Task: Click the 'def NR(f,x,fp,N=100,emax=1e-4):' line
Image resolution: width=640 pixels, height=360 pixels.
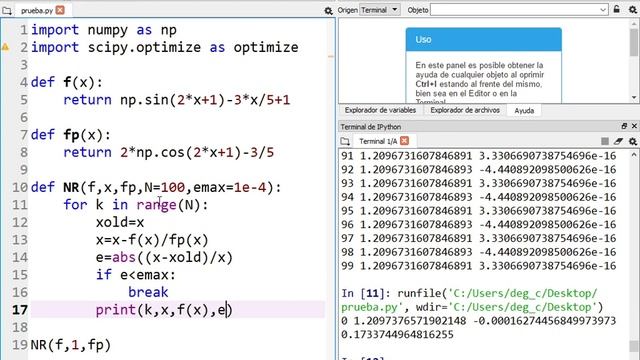Action: pyautogui.click(x=156, y=187)
